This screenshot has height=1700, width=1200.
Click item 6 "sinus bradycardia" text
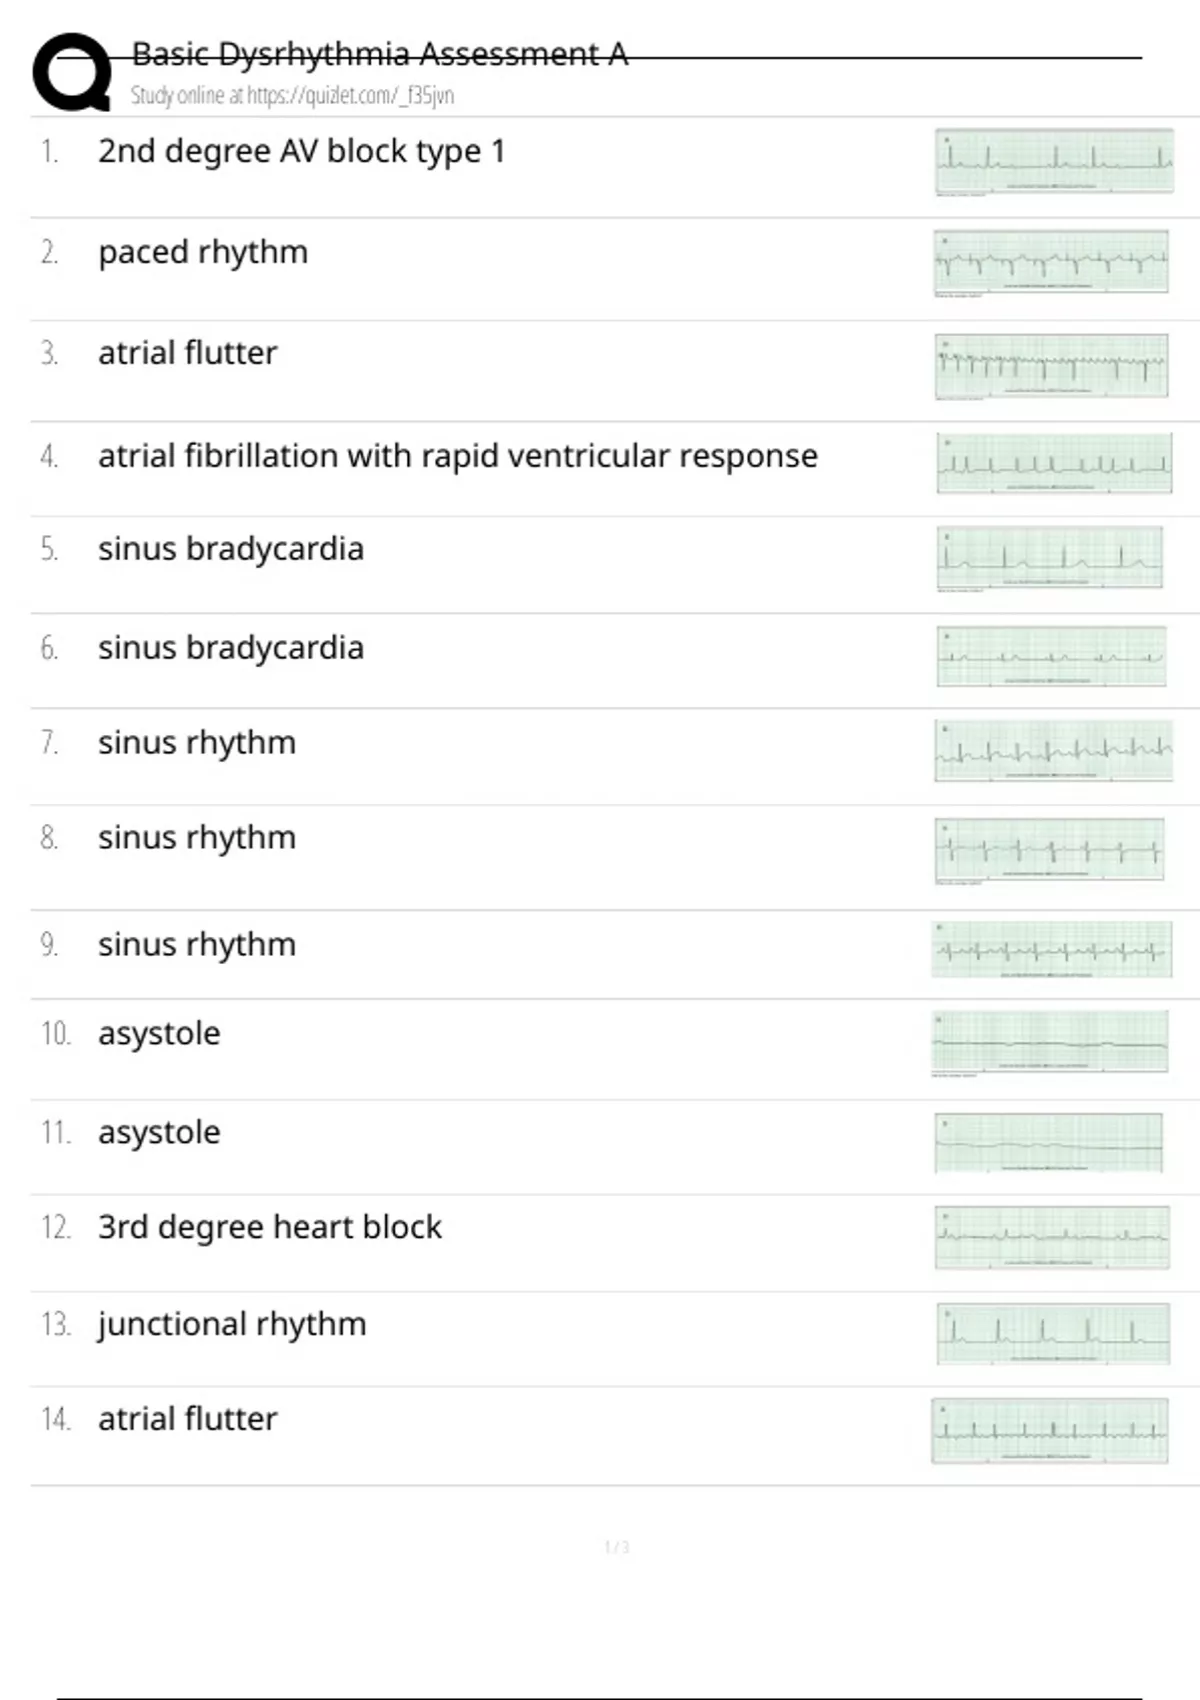[x=231, y=648]
